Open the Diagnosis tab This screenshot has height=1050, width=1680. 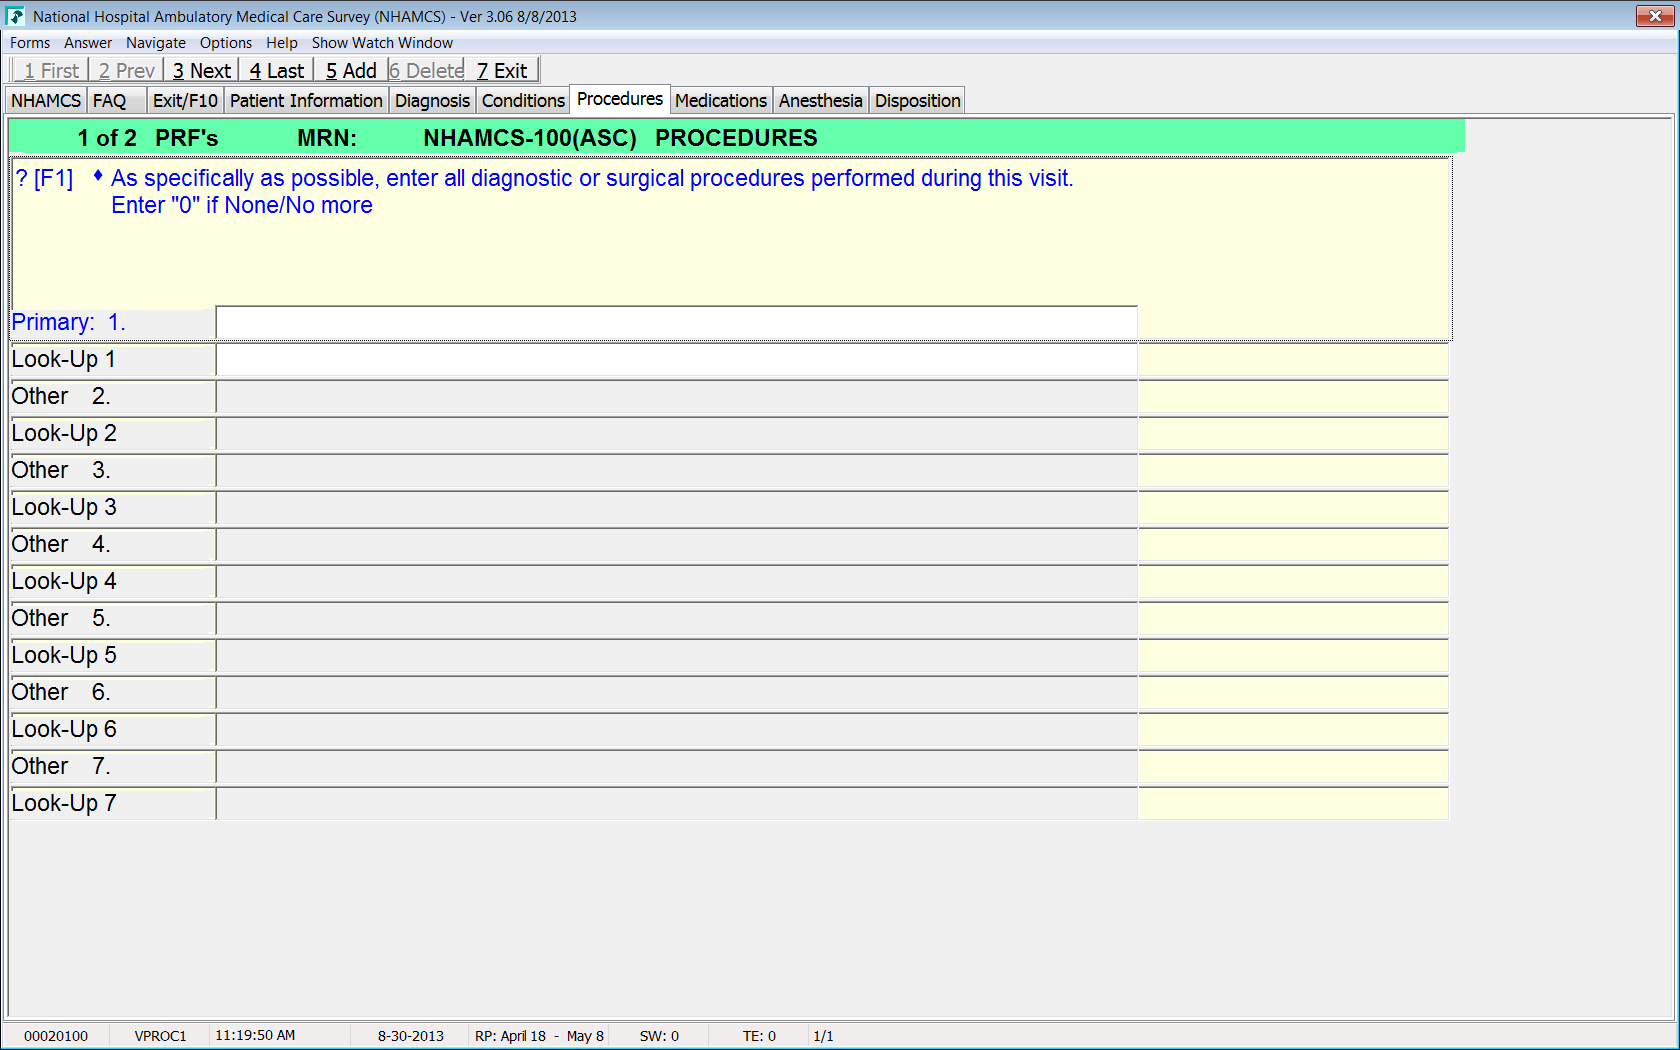point(432,101)
